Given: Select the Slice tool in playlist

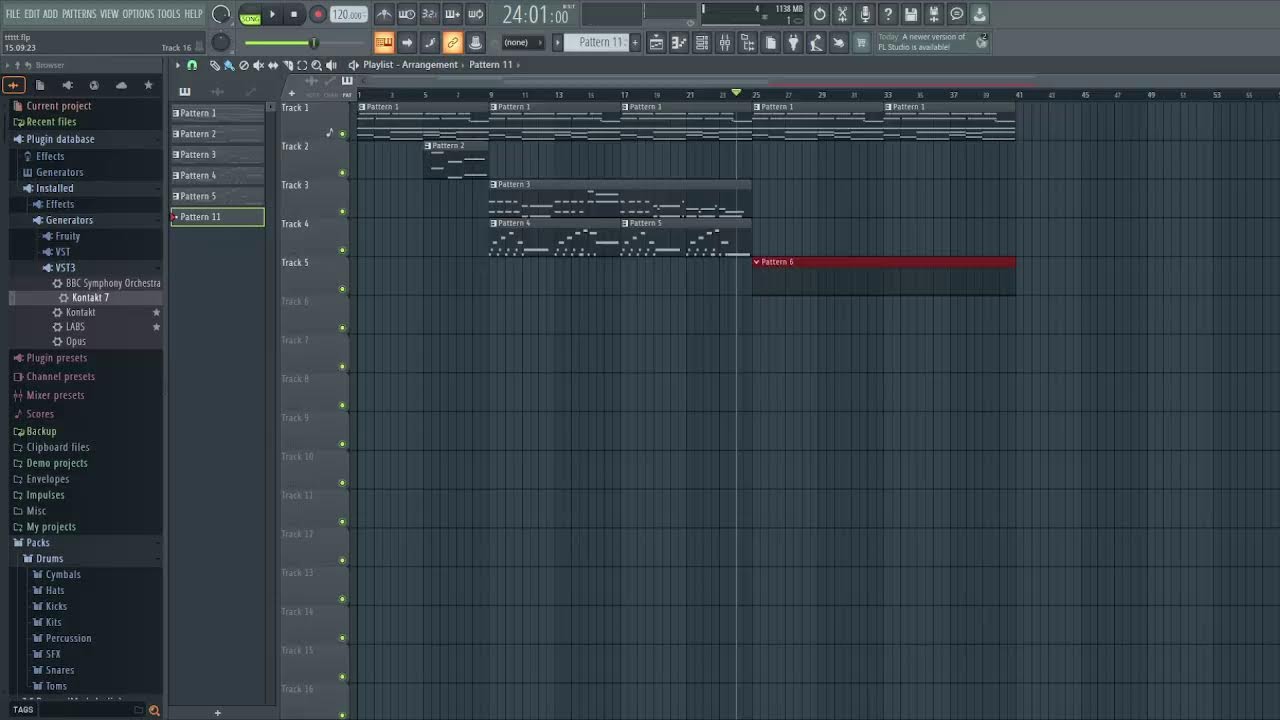Looking at the screenshot, I should coord(288,65).
